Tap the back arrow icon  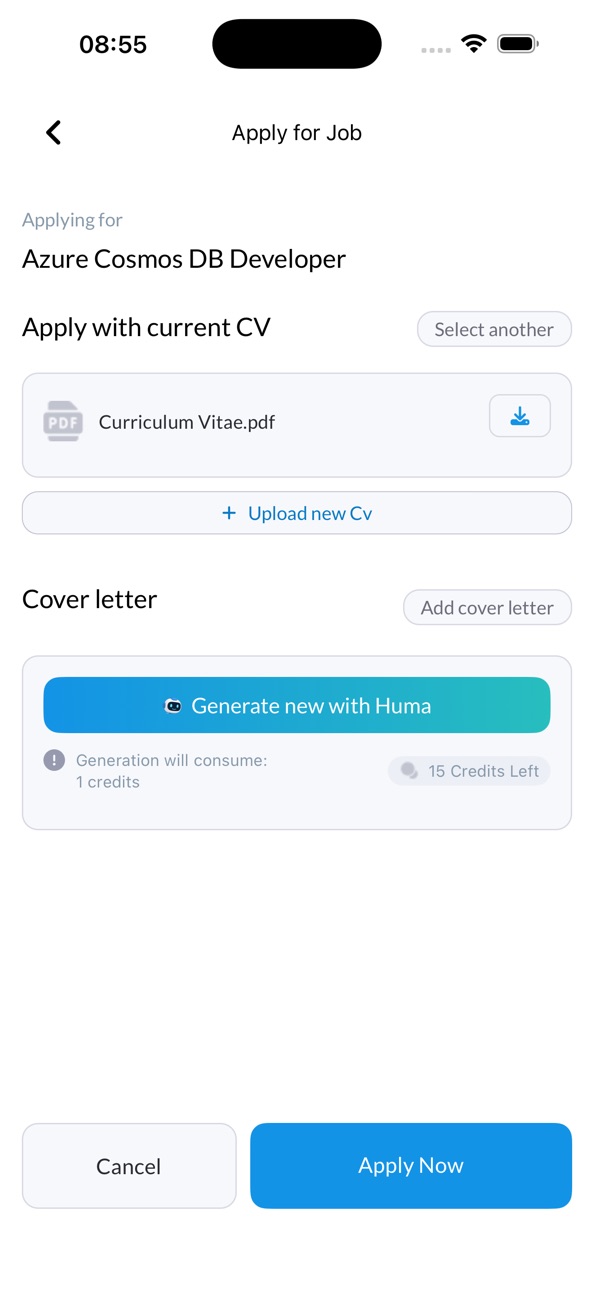tap(54, 132)
